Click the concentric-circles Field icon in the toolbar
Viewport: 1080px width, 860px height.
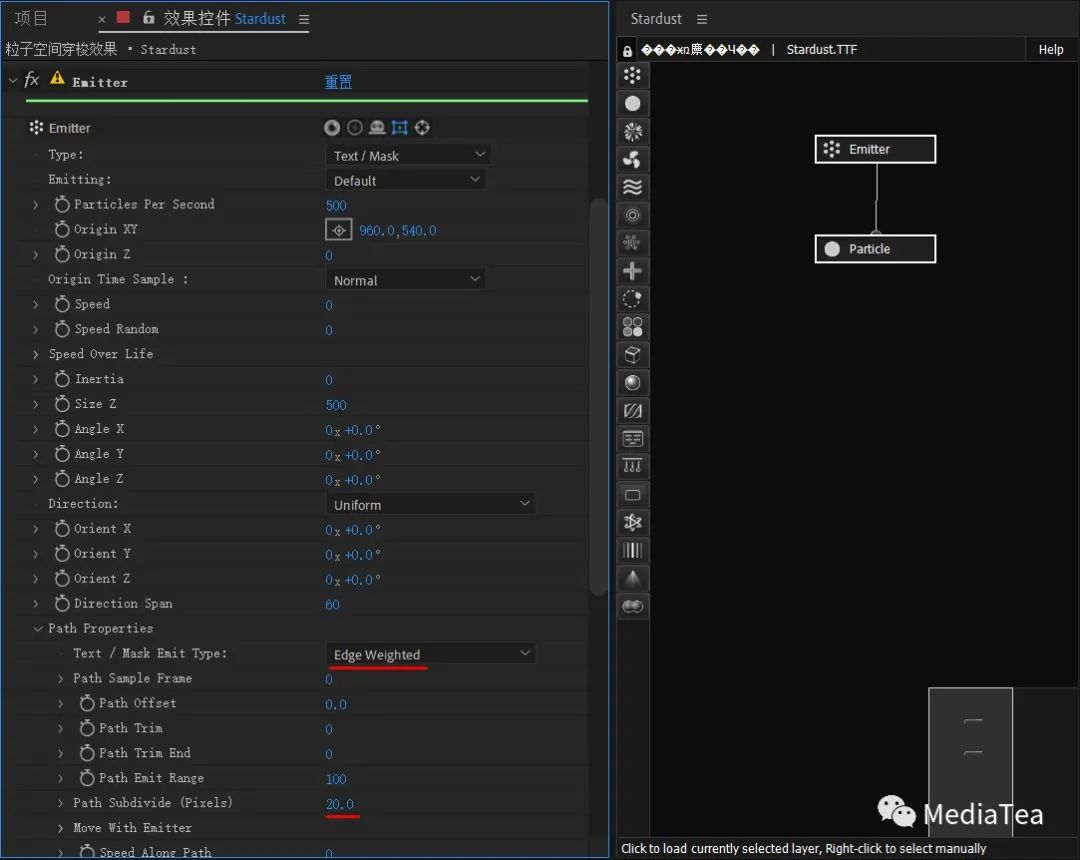pos(632,215)
